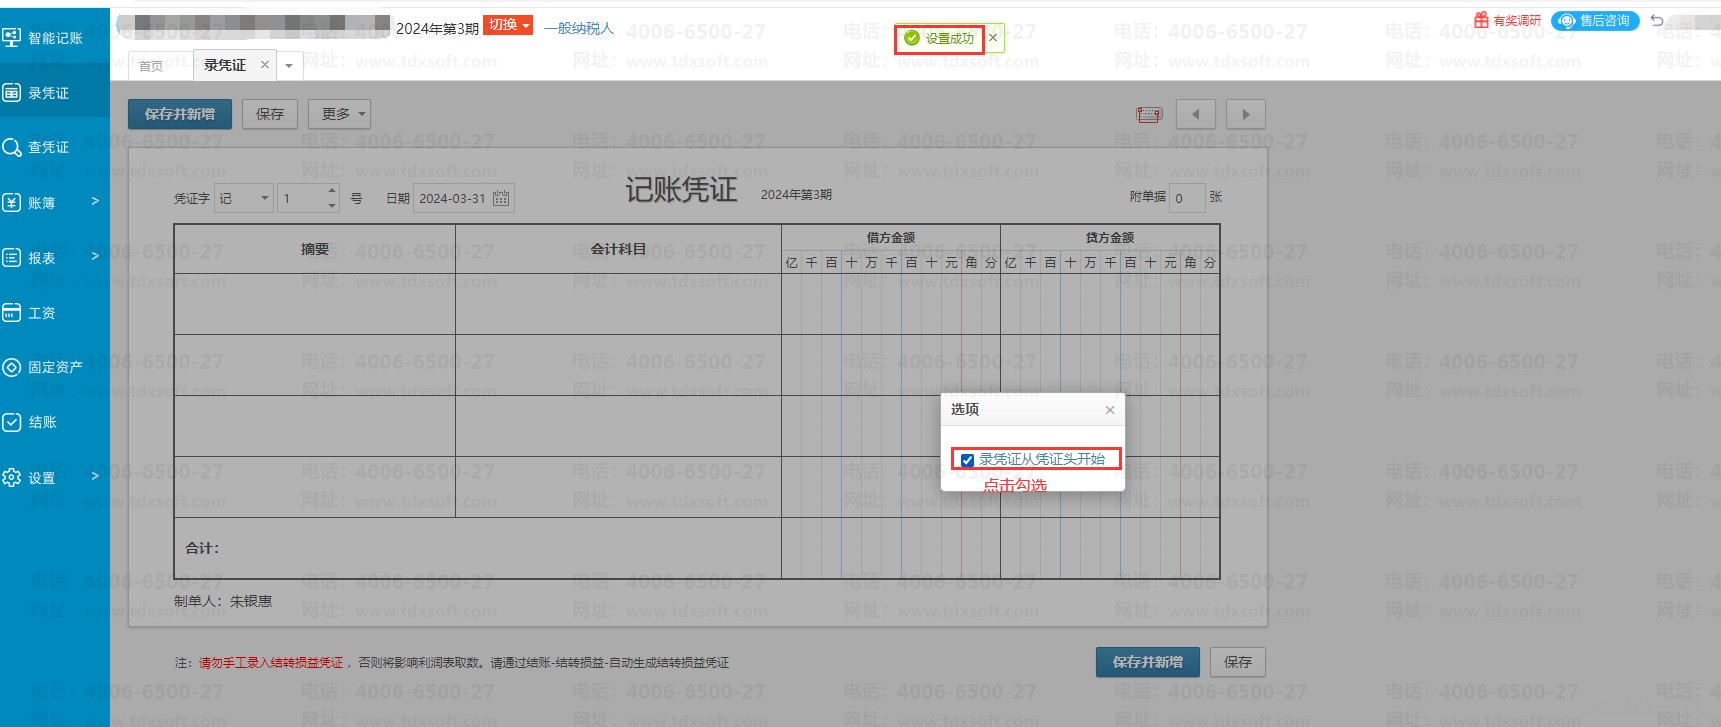
Task: Go to previous voucher arrow
Action: click(1195, 115)
